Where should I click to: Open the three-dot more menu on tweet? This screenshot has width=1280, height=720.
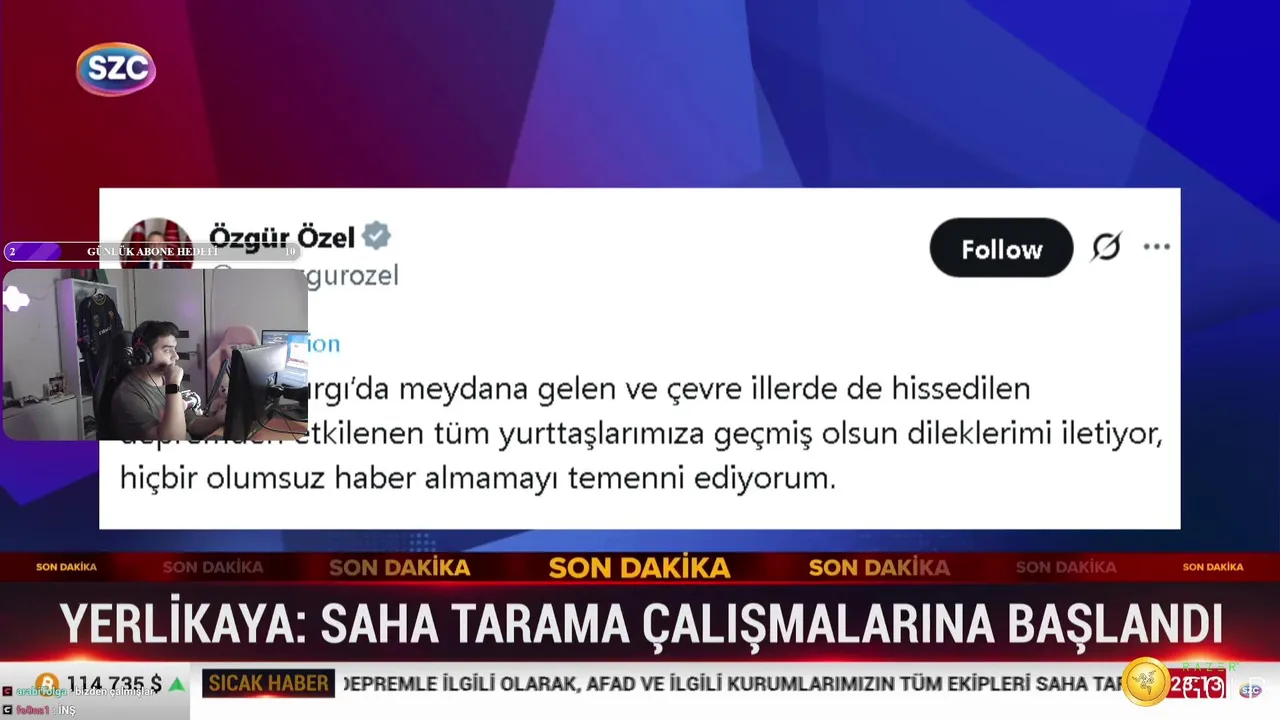click(x=1156, y=247)
